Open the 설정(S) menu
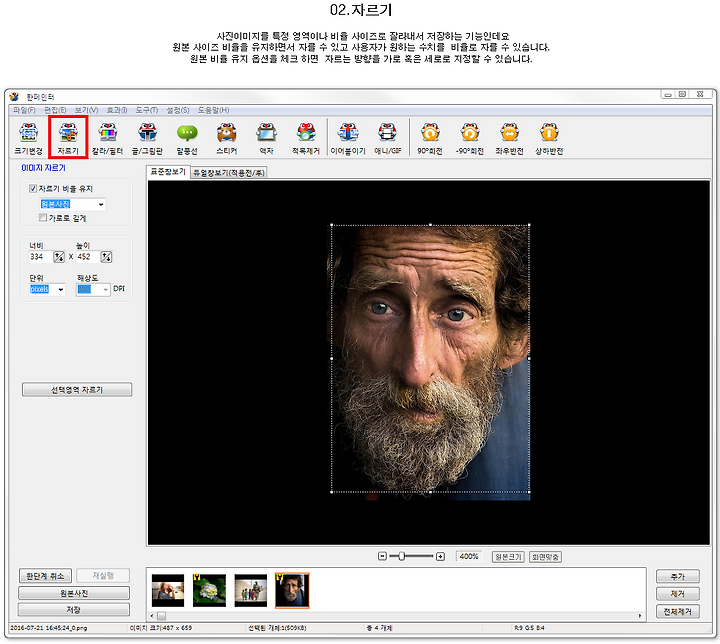Image resolution: width=720 pixels, height=644 pixels. (178, 110)
